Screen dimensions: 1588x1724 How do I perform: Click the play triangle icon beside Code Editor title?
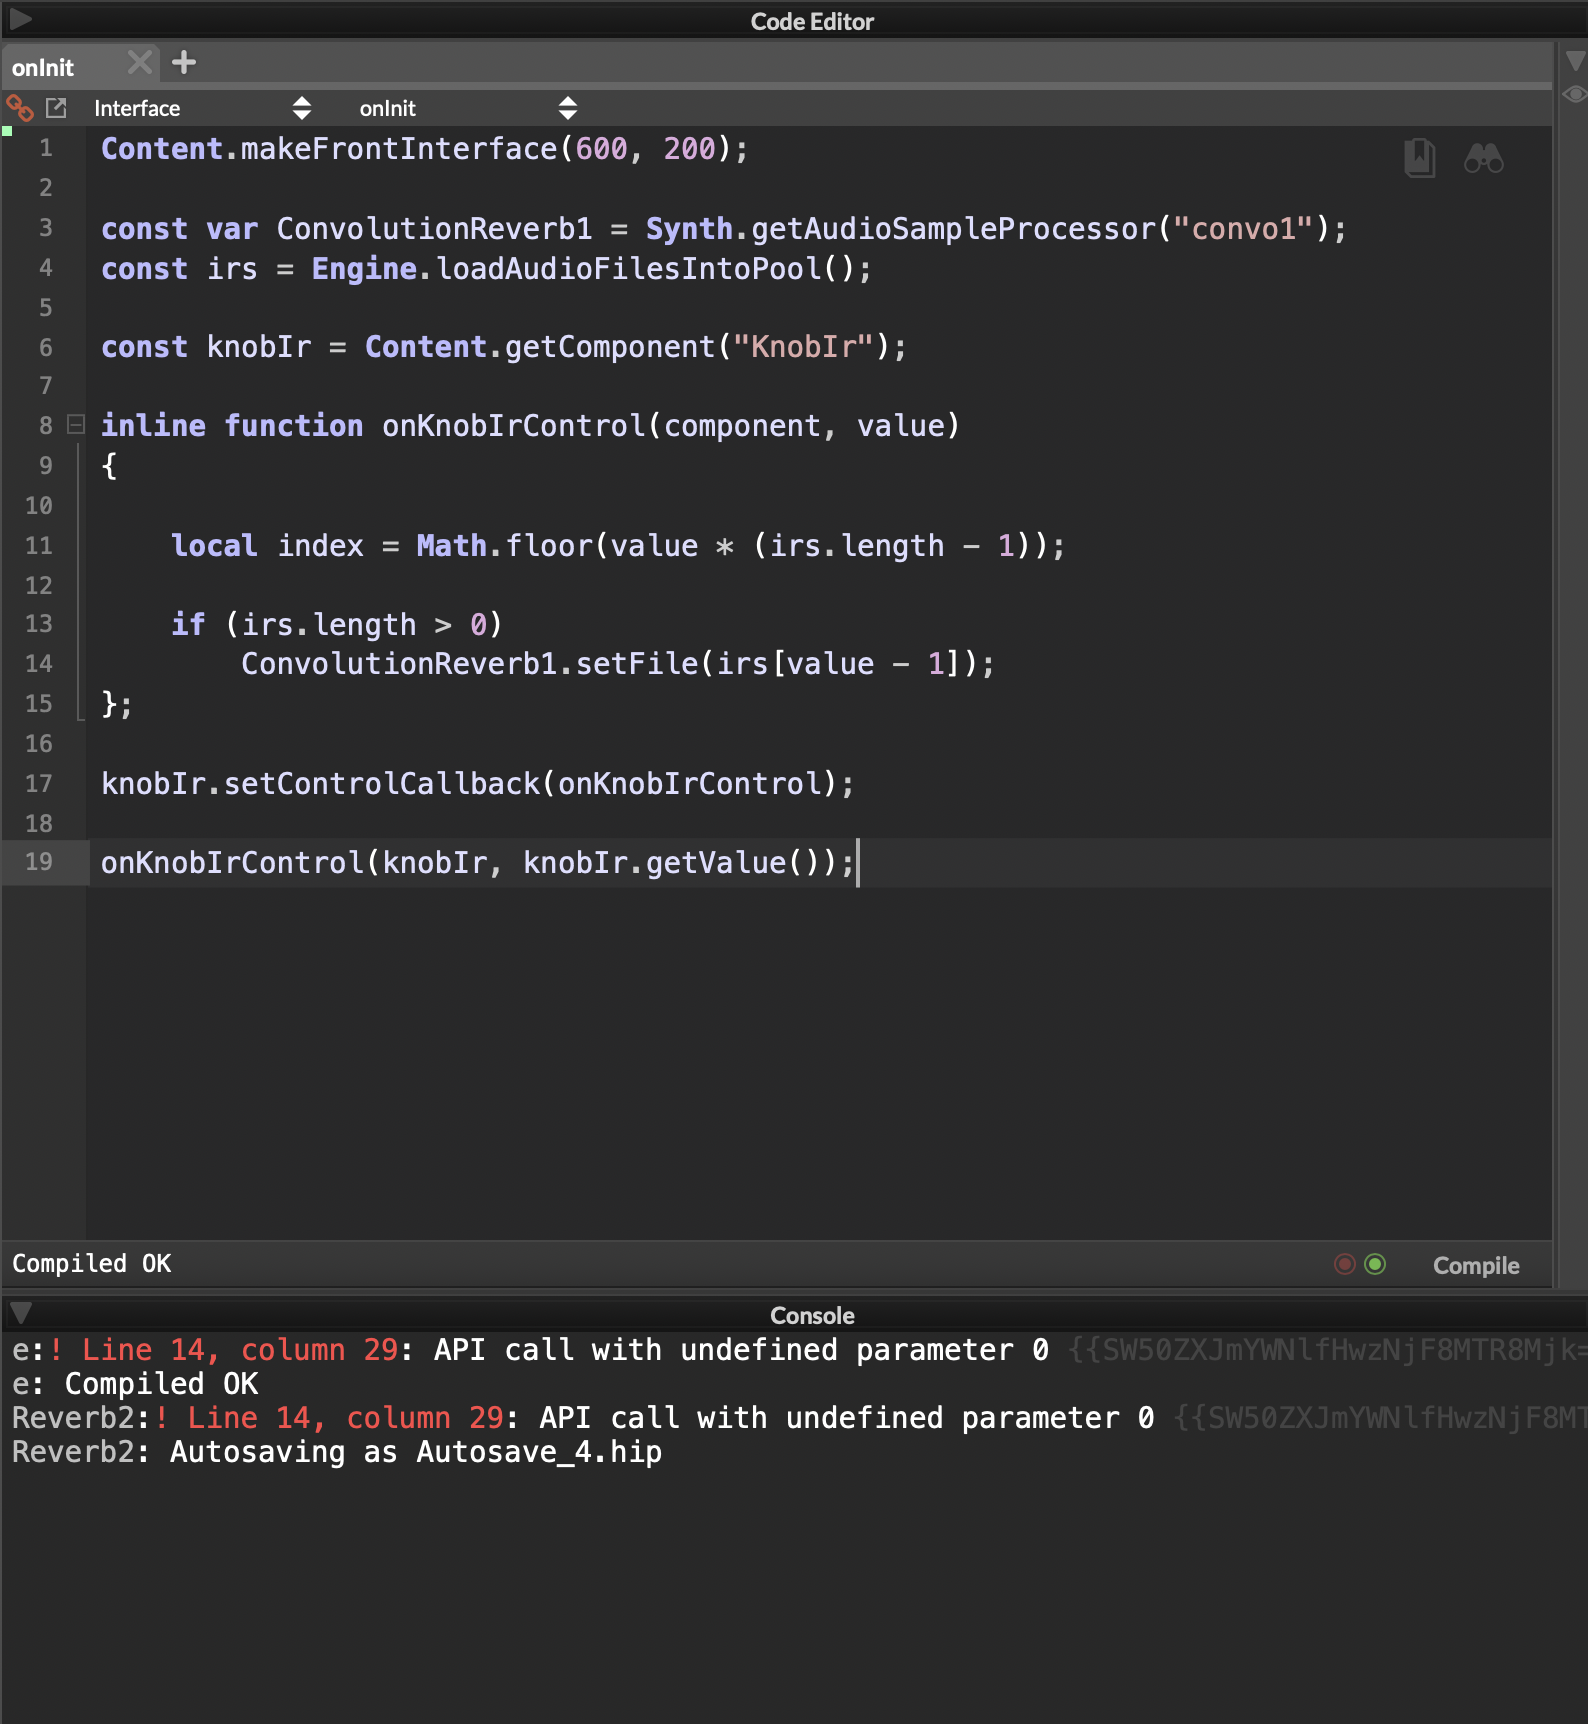(20, 18)
